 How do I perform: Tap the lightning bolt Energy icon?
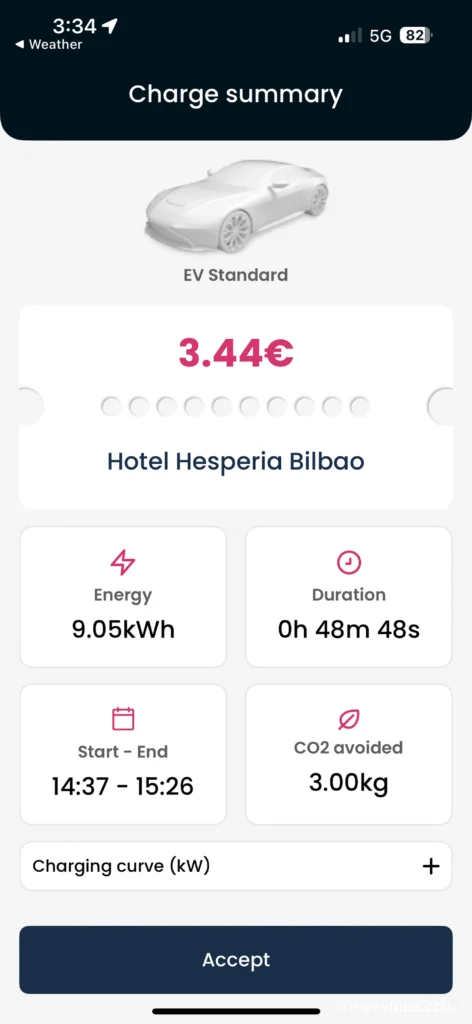(x=123, y=562)
